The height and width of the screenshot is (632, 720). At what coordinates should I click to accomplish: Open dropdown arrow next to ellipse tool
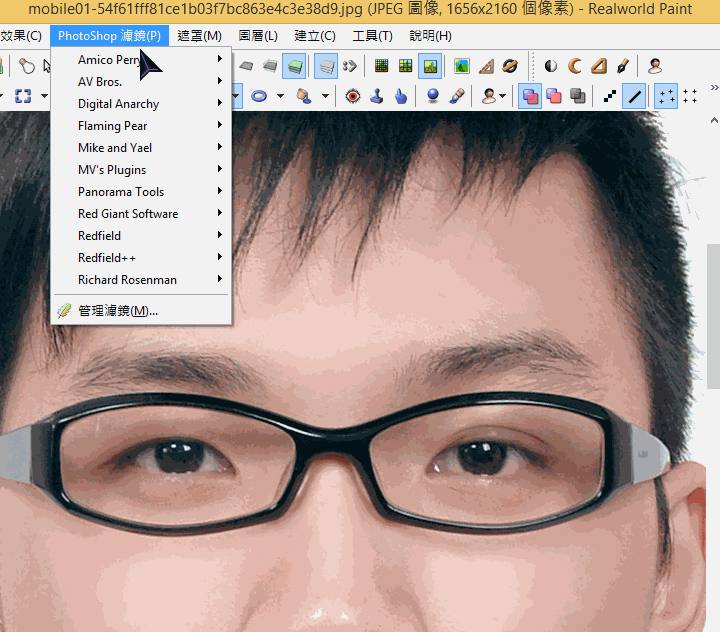(x=280, y=96)
